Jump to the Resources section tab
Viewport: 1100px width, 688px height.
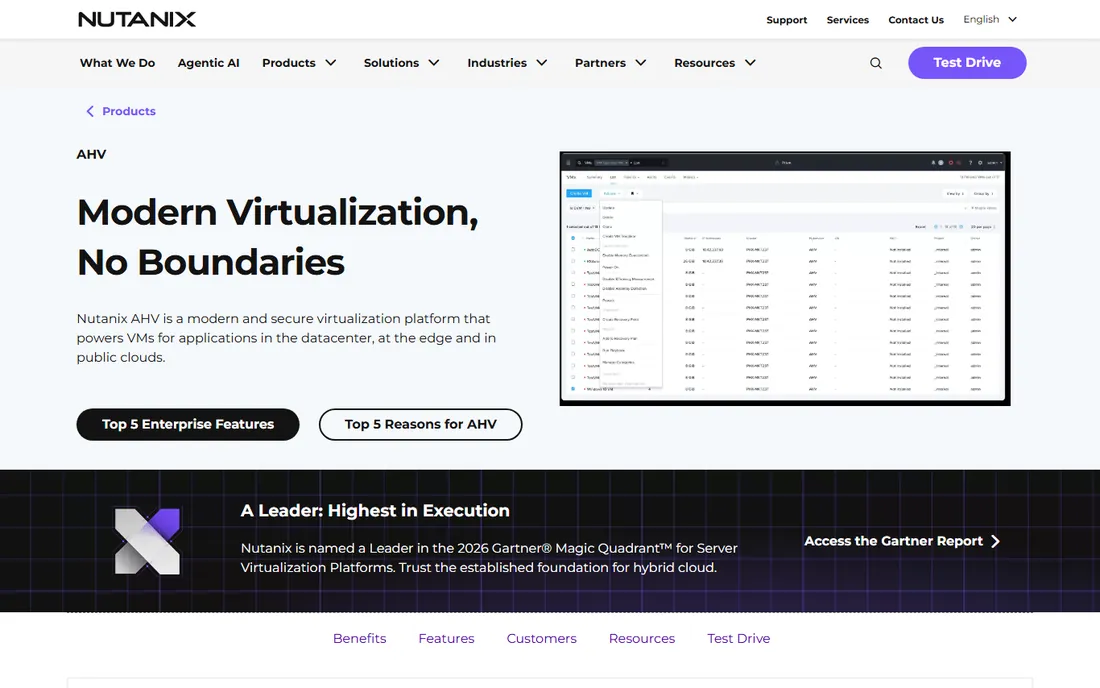point(642,639)
